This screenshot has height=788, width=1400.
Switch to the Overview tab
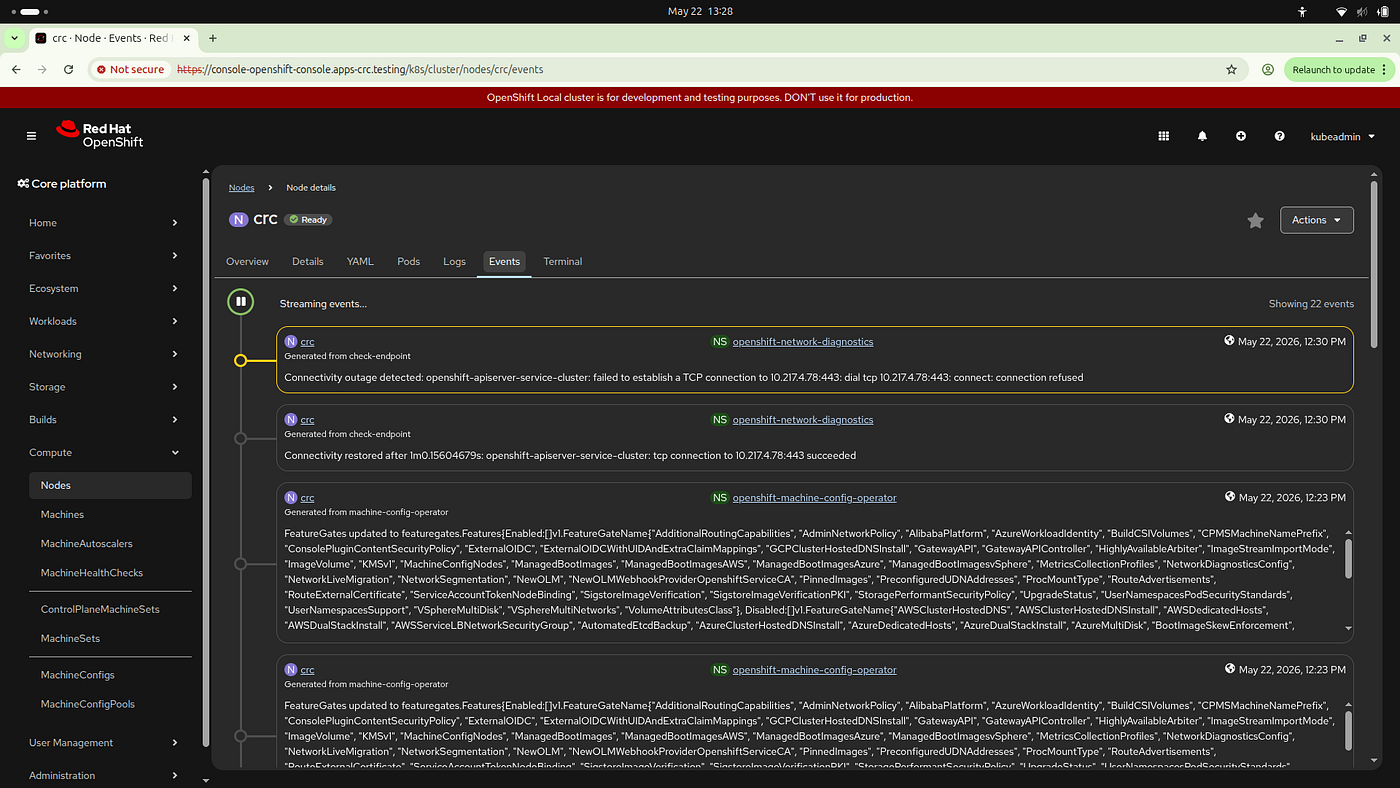[x=247, y=261]
